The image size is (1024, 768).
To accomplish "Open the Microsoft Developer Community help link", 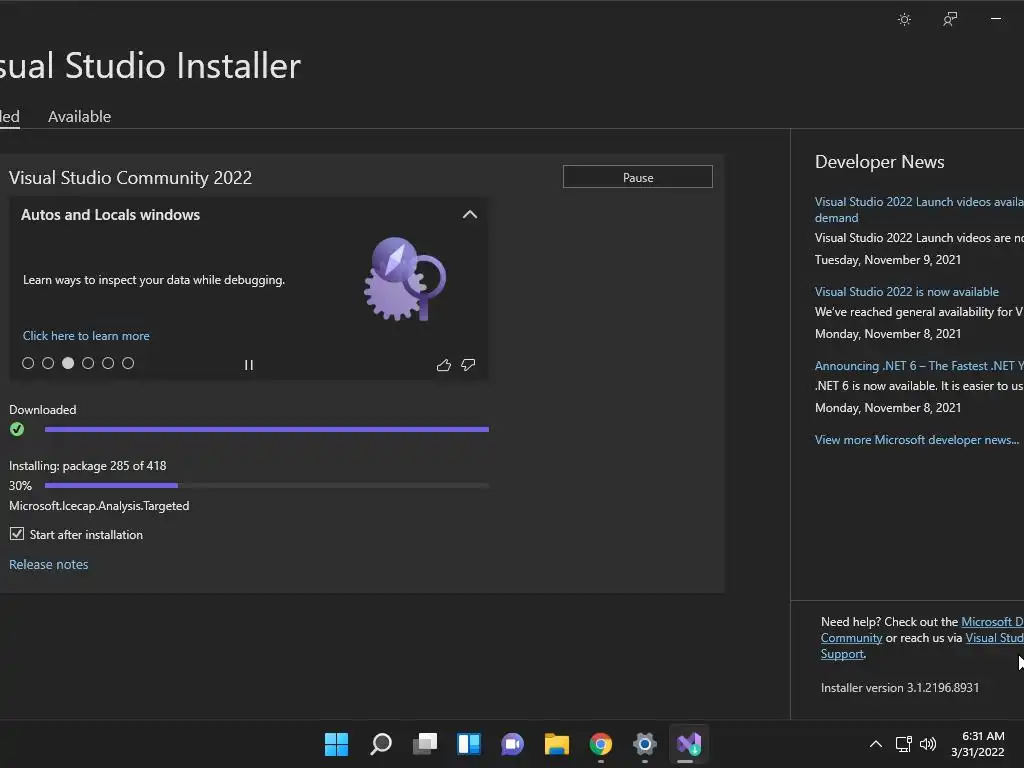I will click(992, 622).
